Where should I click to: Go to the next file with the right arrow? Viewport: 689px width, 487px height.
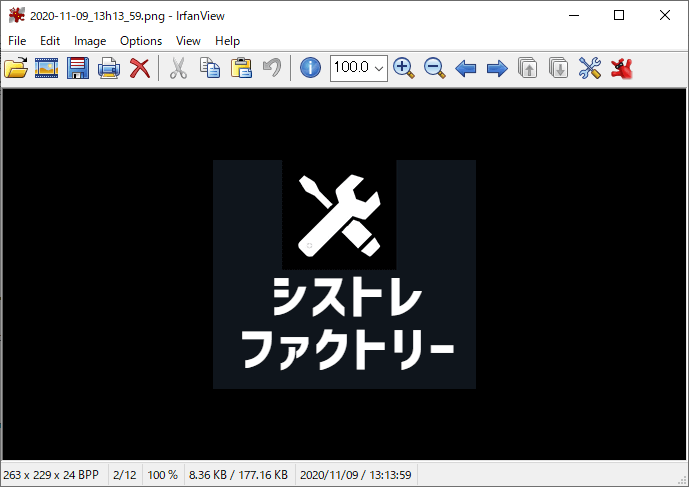497,69
